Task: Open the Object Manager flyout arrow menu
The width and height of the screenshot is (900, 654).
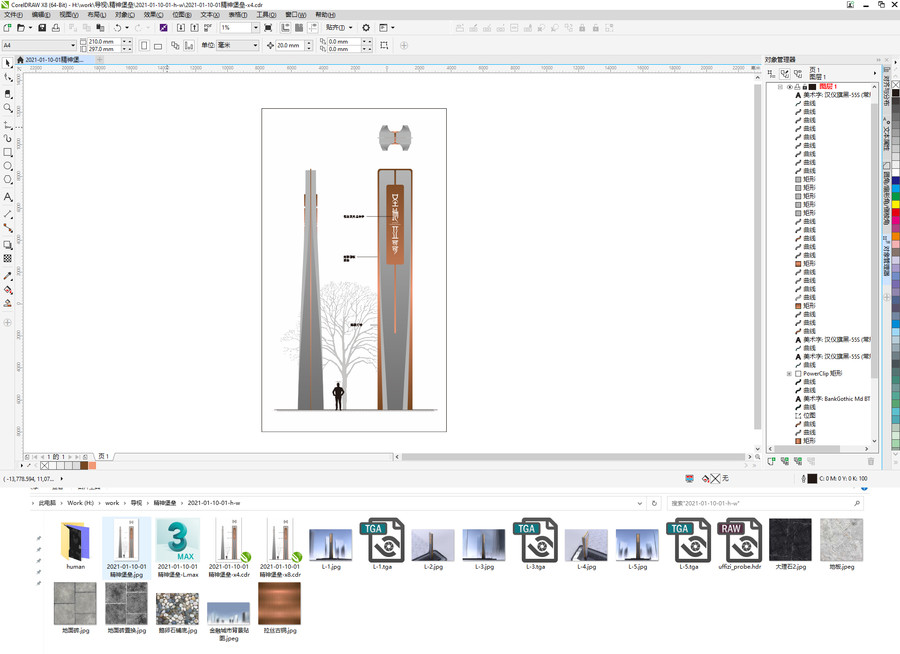Action: 875,73
